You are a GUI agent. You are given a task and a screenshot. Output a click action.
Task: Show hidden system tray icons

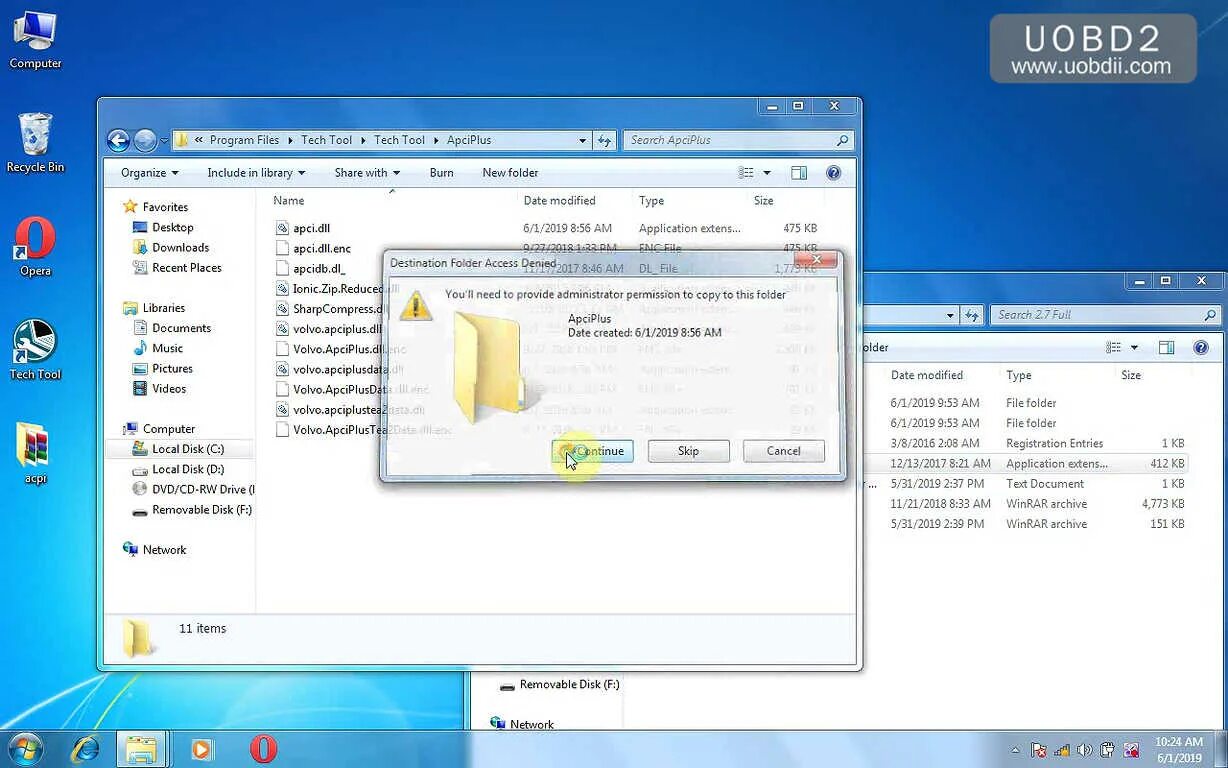[1016, 750]
